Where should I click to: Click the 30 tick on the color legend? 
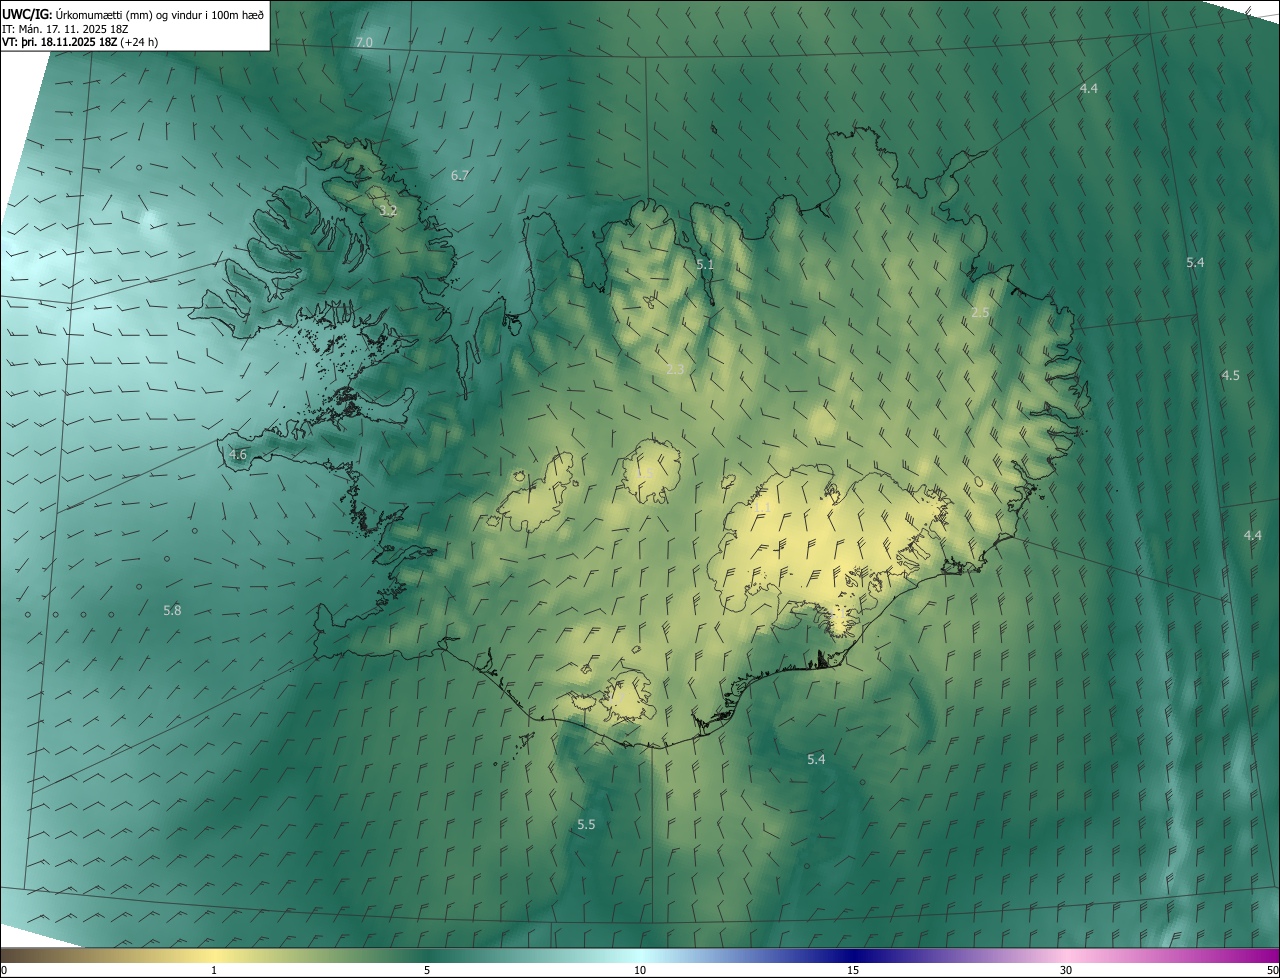pos(1066,970)
